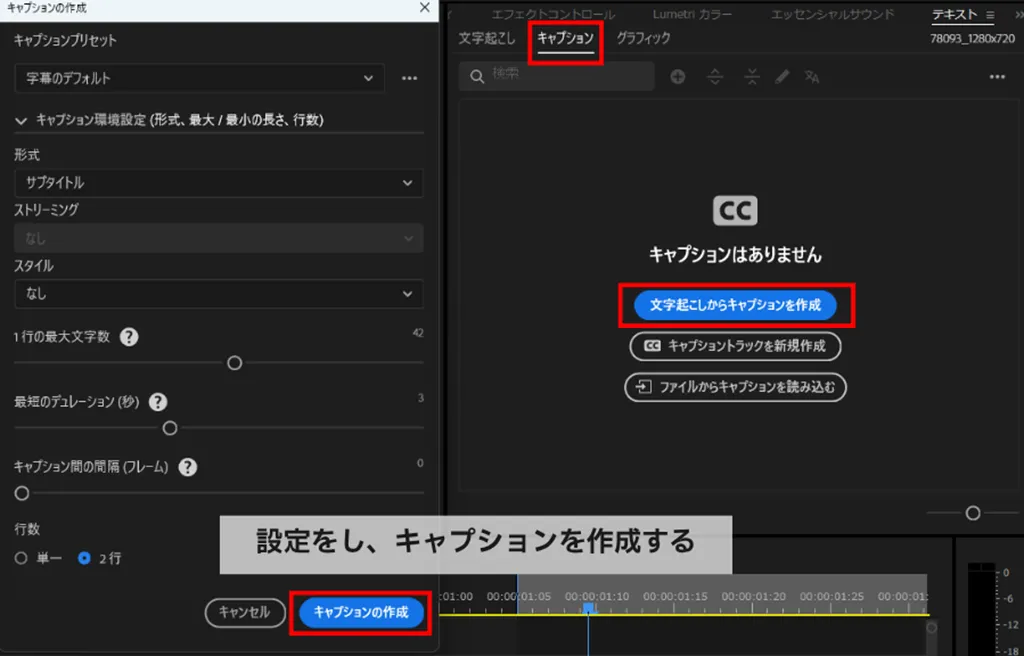Click 文字起こしからキャプションを作成 button
Image resolution: width=1024 pixels, height=656 pixels.
click(735, 305)
